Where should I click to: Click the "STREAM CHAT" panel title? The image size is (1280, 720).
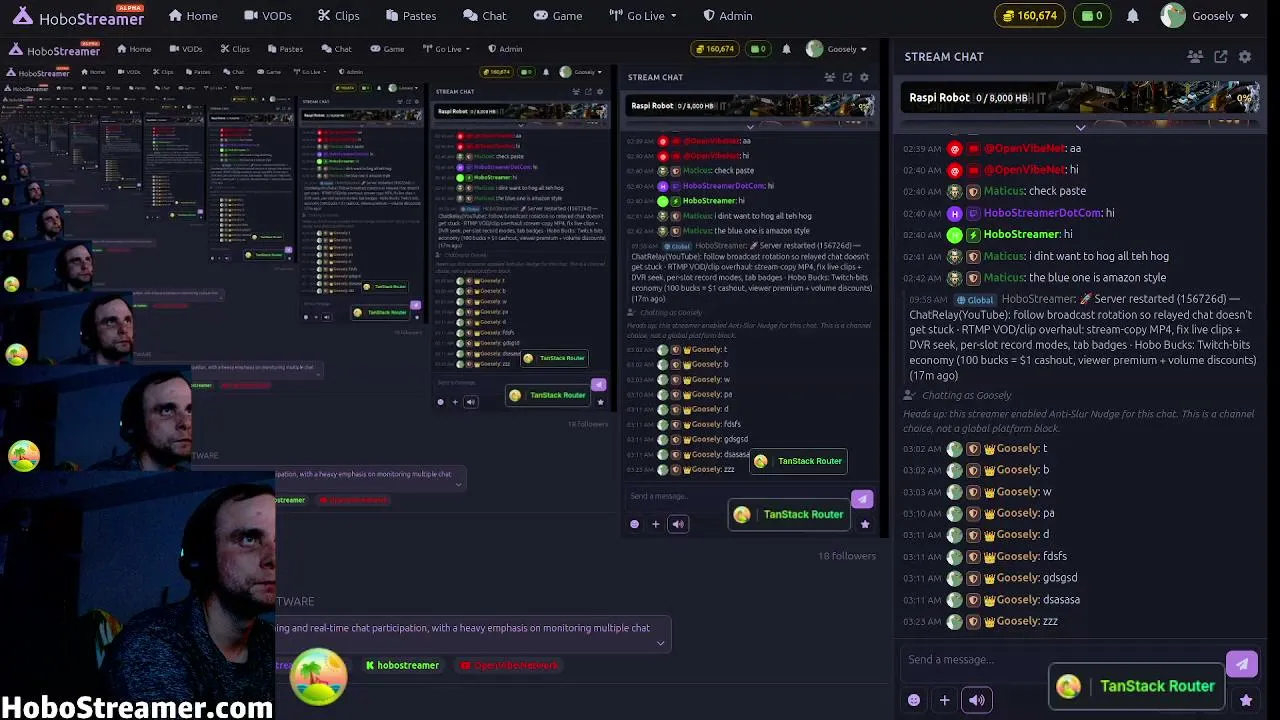tap(944, 57)
